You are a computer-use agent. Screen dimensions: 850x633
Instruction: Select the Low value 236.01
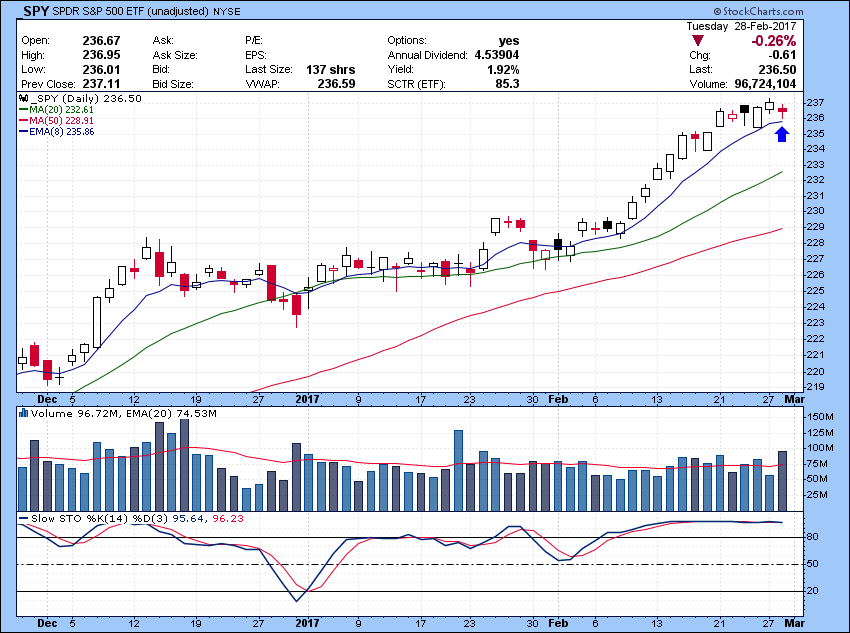click(x=101, y=69)
